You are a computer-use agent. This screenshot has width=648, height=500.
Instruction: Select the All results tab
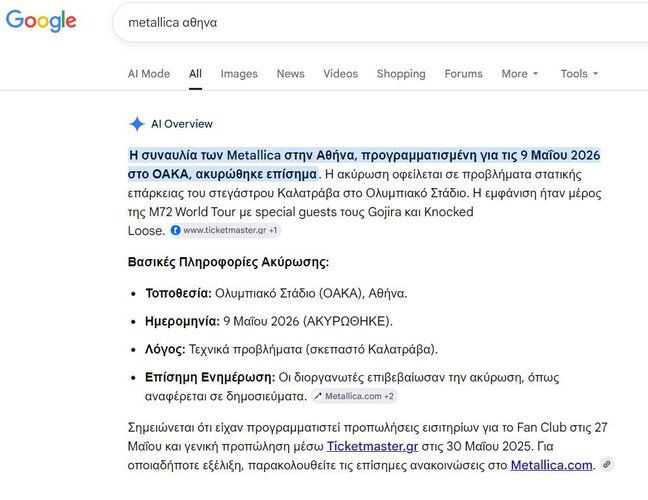click(195, 74)
